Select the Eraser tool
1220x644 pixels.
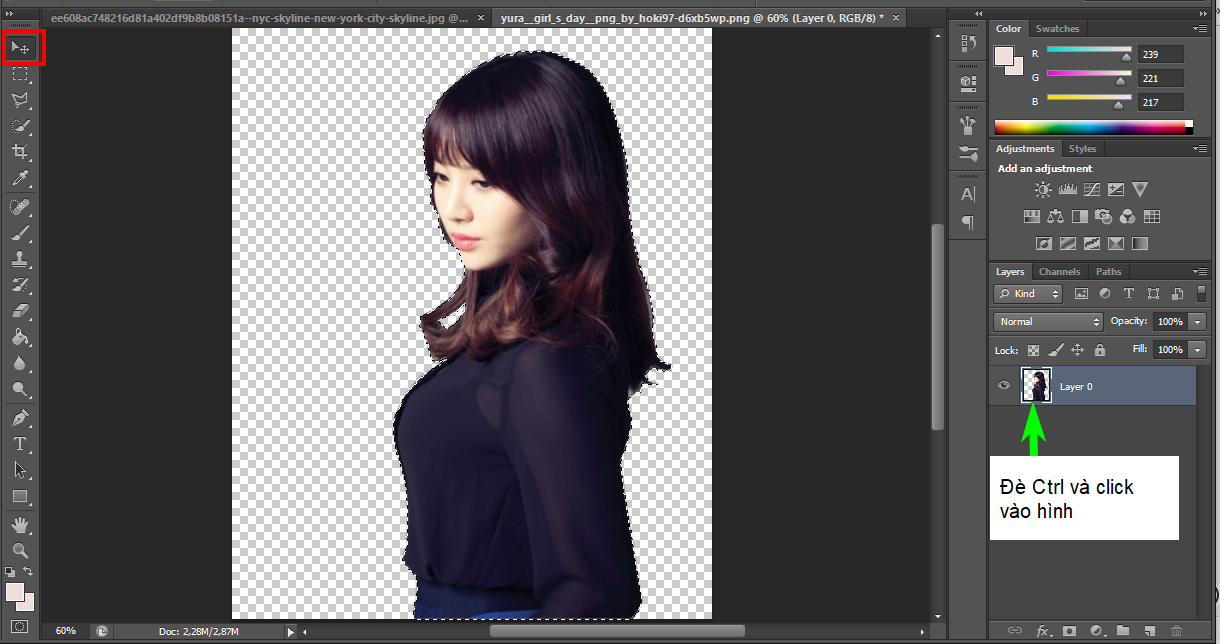point(20,311)
